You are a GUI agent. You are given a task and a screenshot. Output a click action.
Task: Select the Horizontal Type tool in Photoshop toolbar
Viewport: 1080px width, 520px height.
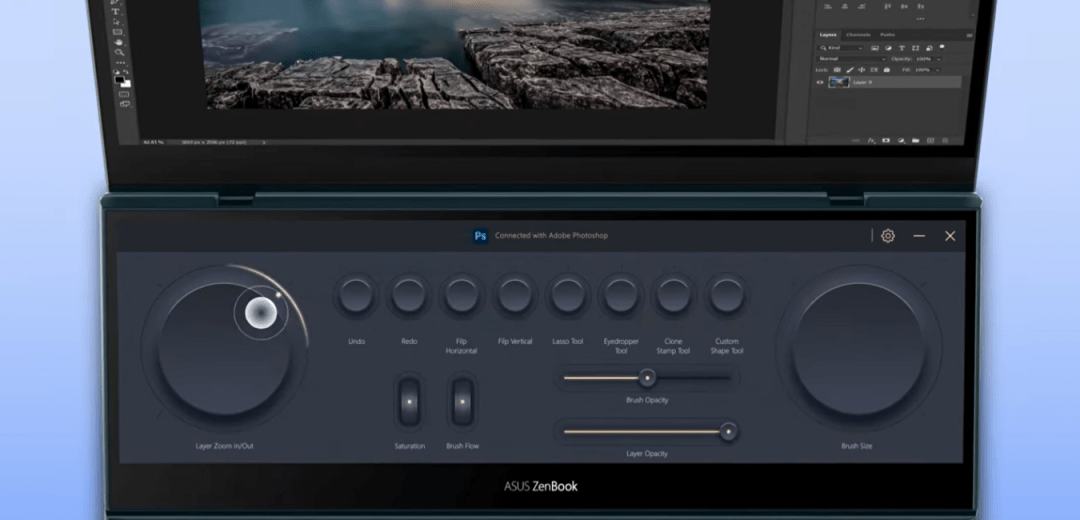(116, 12)
